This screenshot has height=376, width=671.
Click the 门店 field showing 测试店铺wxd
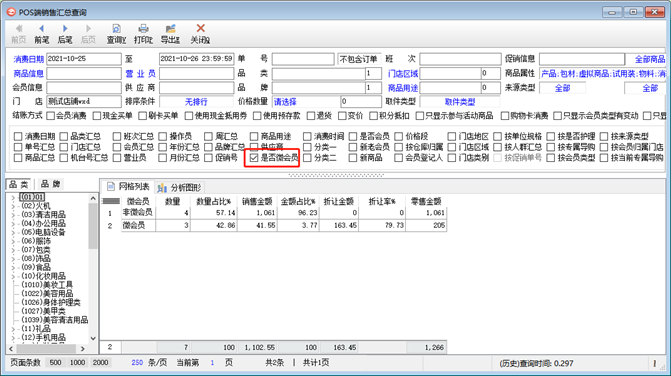click(x=84, y=102)
